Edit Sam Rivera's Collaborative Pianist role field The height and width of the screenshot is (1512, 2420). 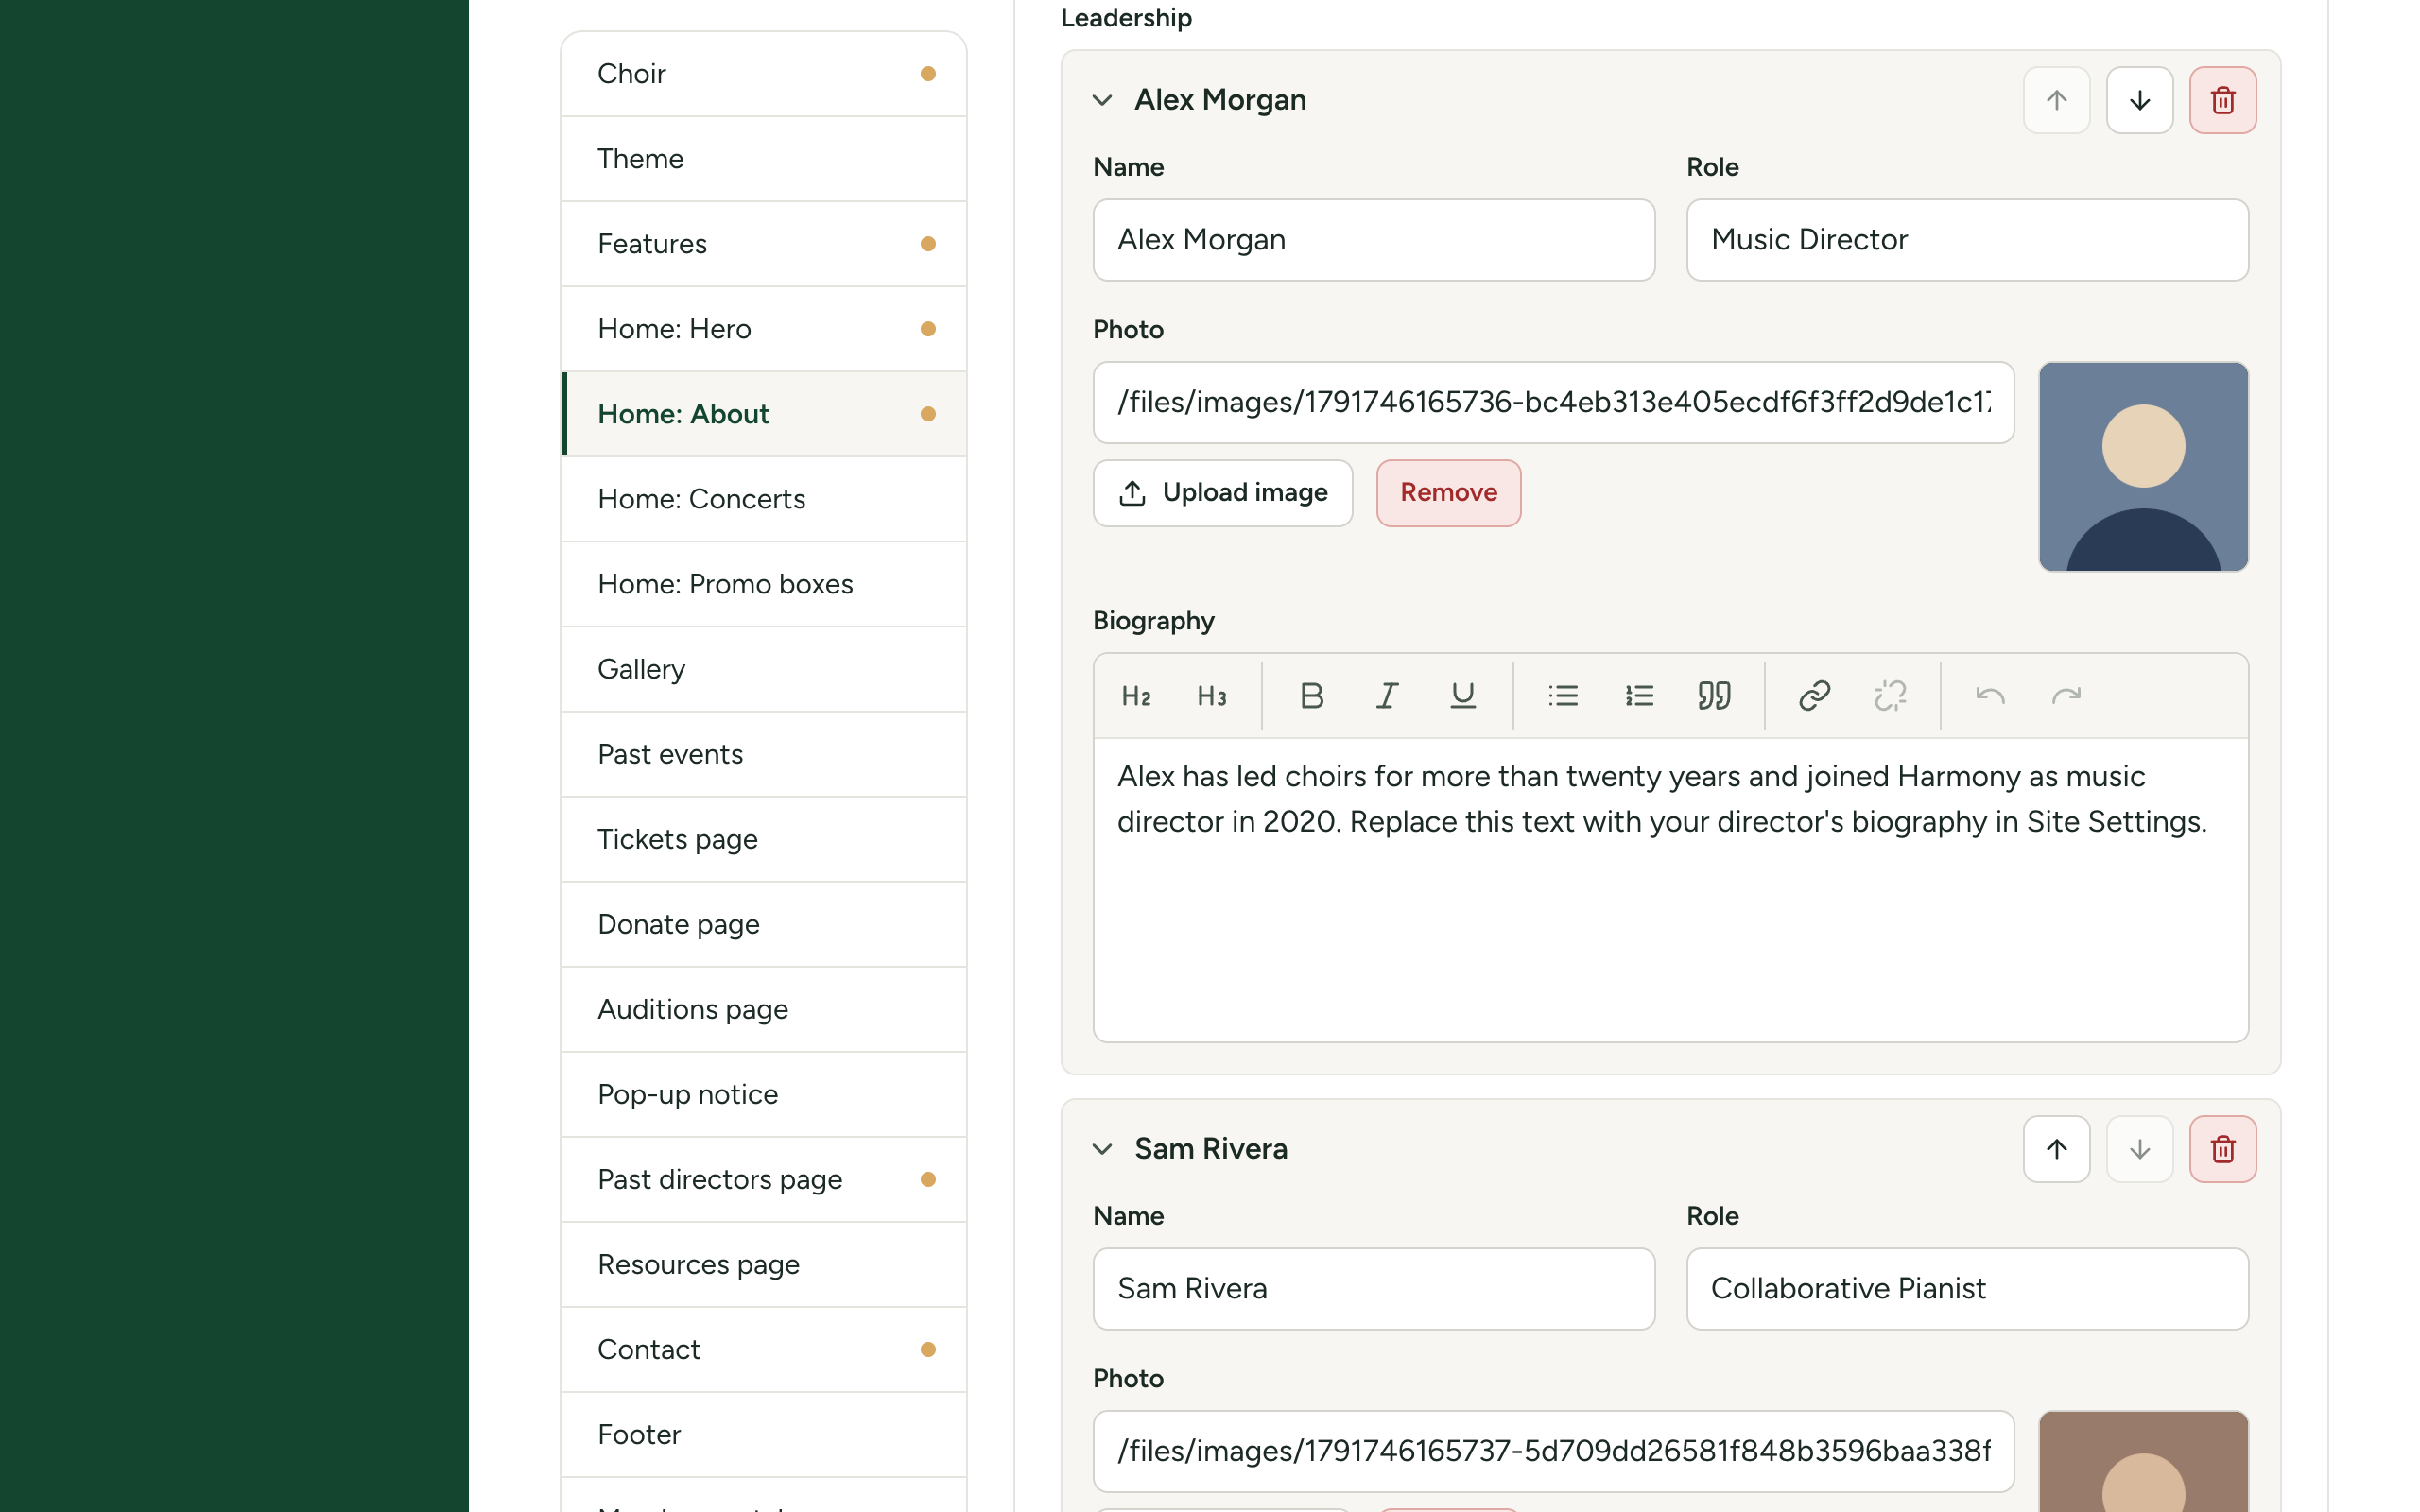click(1967, 1289)
